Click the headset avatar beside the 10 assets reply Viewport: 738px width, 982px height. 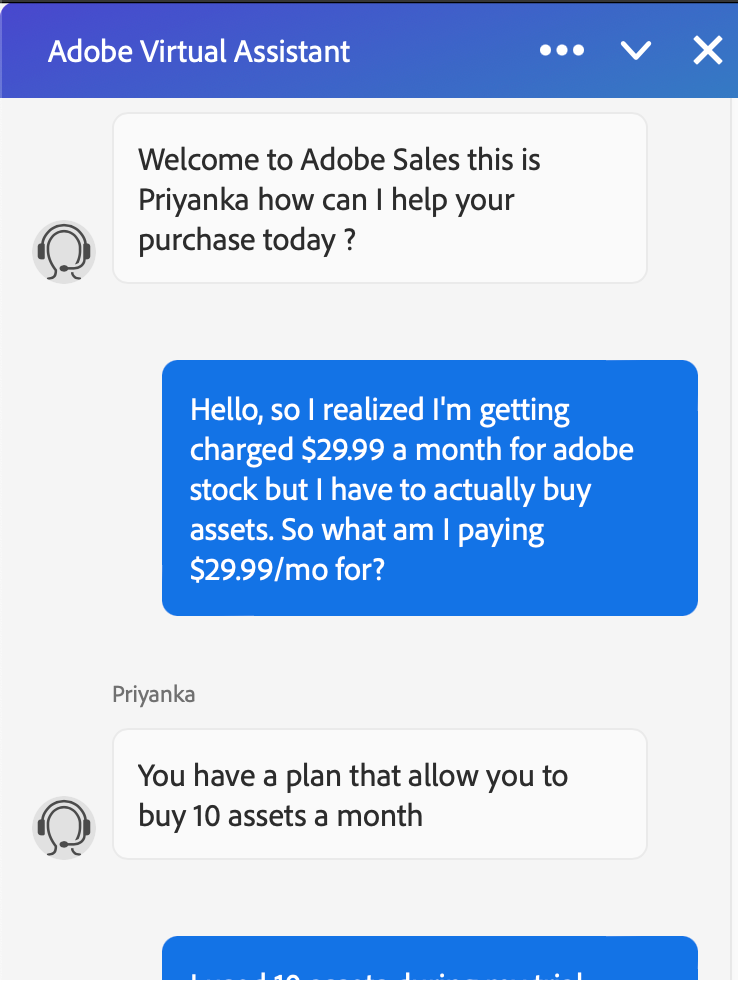coord(64,827)
